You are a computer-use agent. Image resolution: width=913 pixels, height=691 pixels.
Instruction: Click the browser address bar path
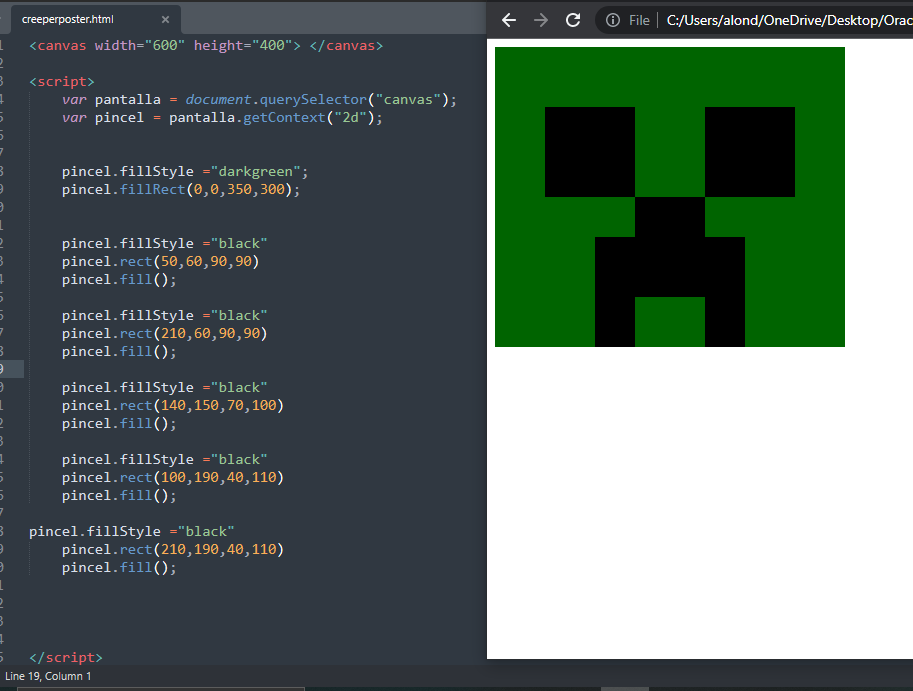(789, 20)
